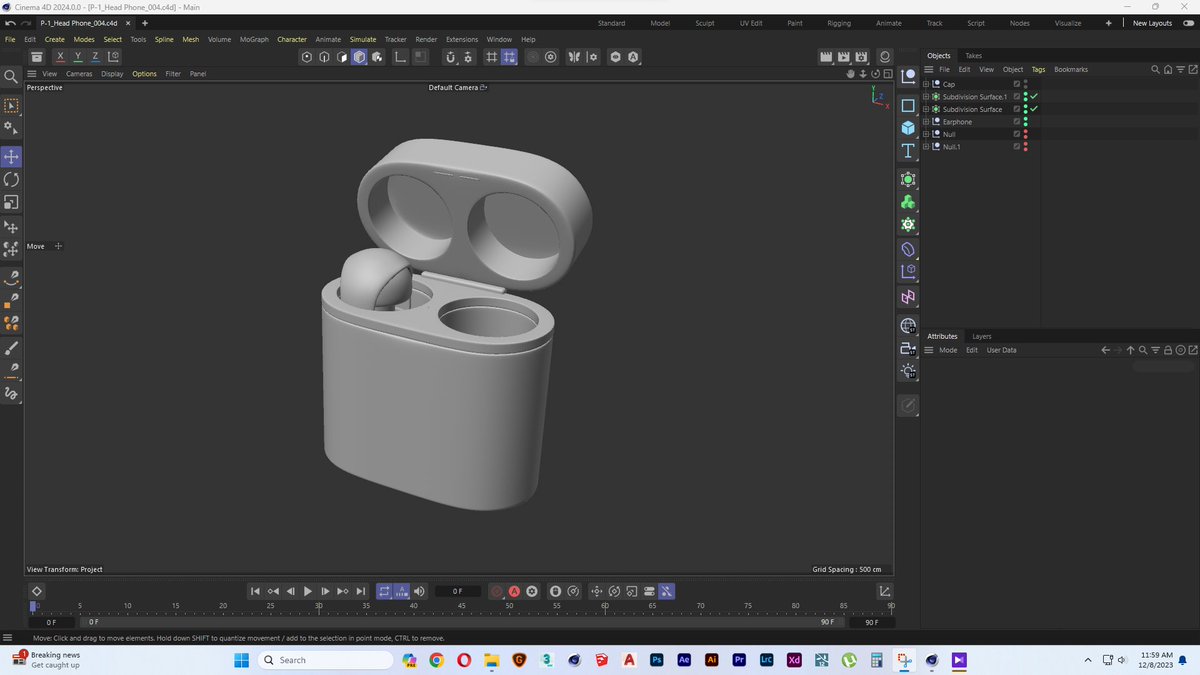This screenshot has width=1200, height=675.
Task: Expand the Cap object hierarchy
Action: point(926,84)
